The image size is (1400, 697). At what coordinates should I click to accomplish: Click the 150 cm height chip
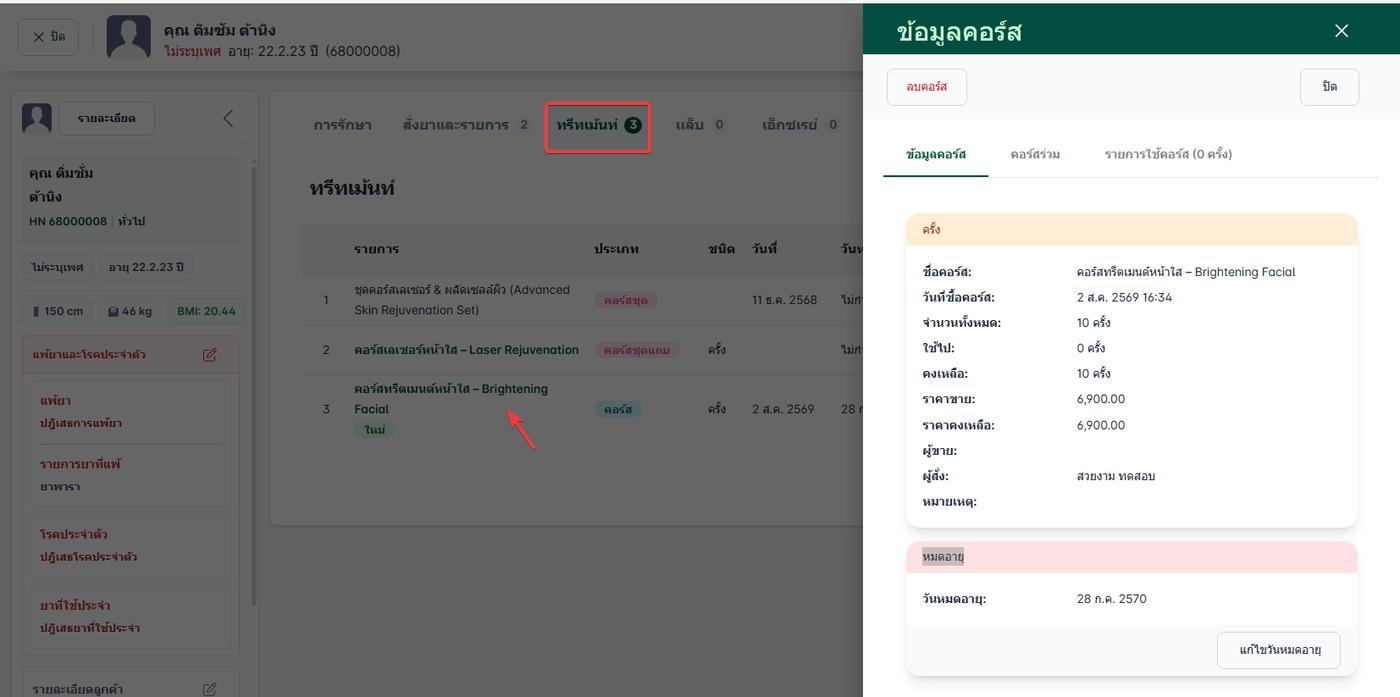57,311
